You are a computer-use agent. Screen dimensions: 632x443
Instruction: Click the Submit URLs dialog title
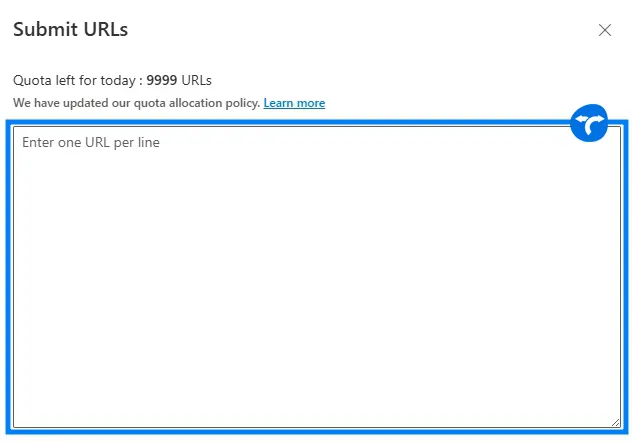70,30
